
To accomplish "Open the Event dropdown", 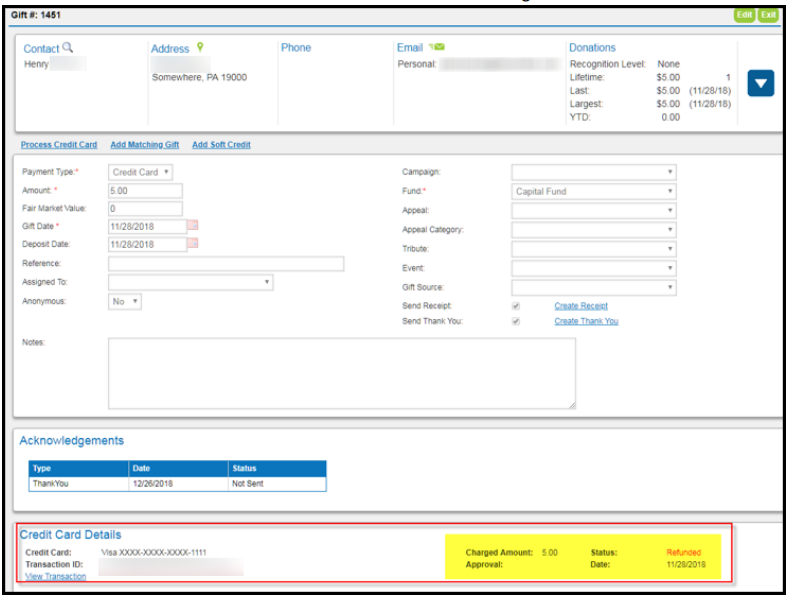I will point(594,268).
